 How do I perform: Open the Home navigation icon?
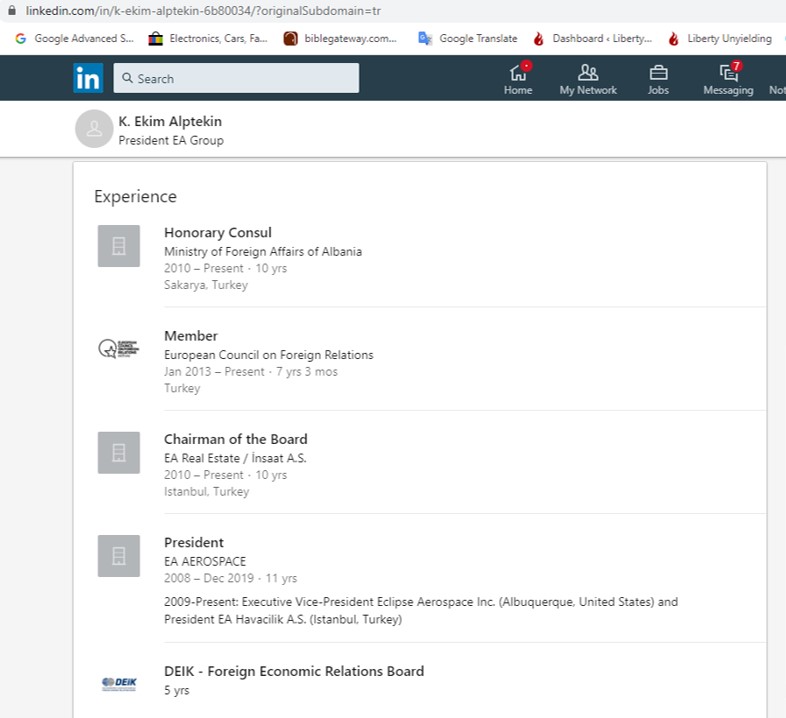click(x=518, y=78)
